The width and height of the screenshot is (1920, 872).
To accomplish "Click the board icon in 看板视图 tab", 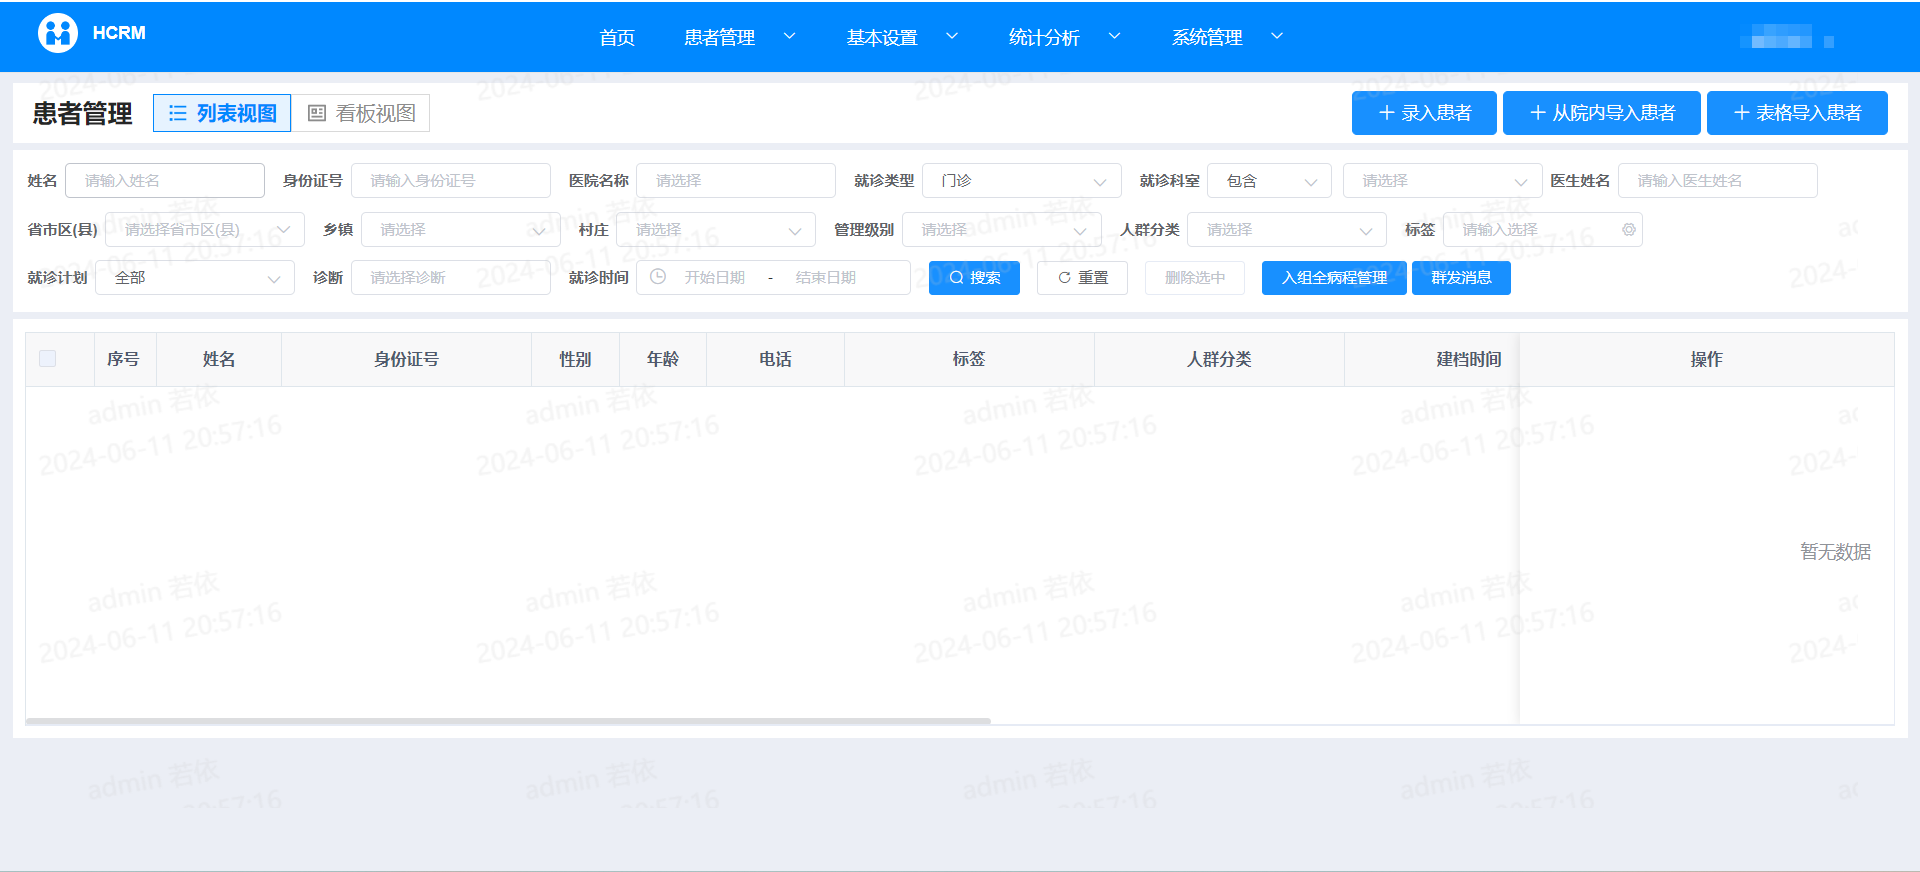I will (x=317, y=113).
